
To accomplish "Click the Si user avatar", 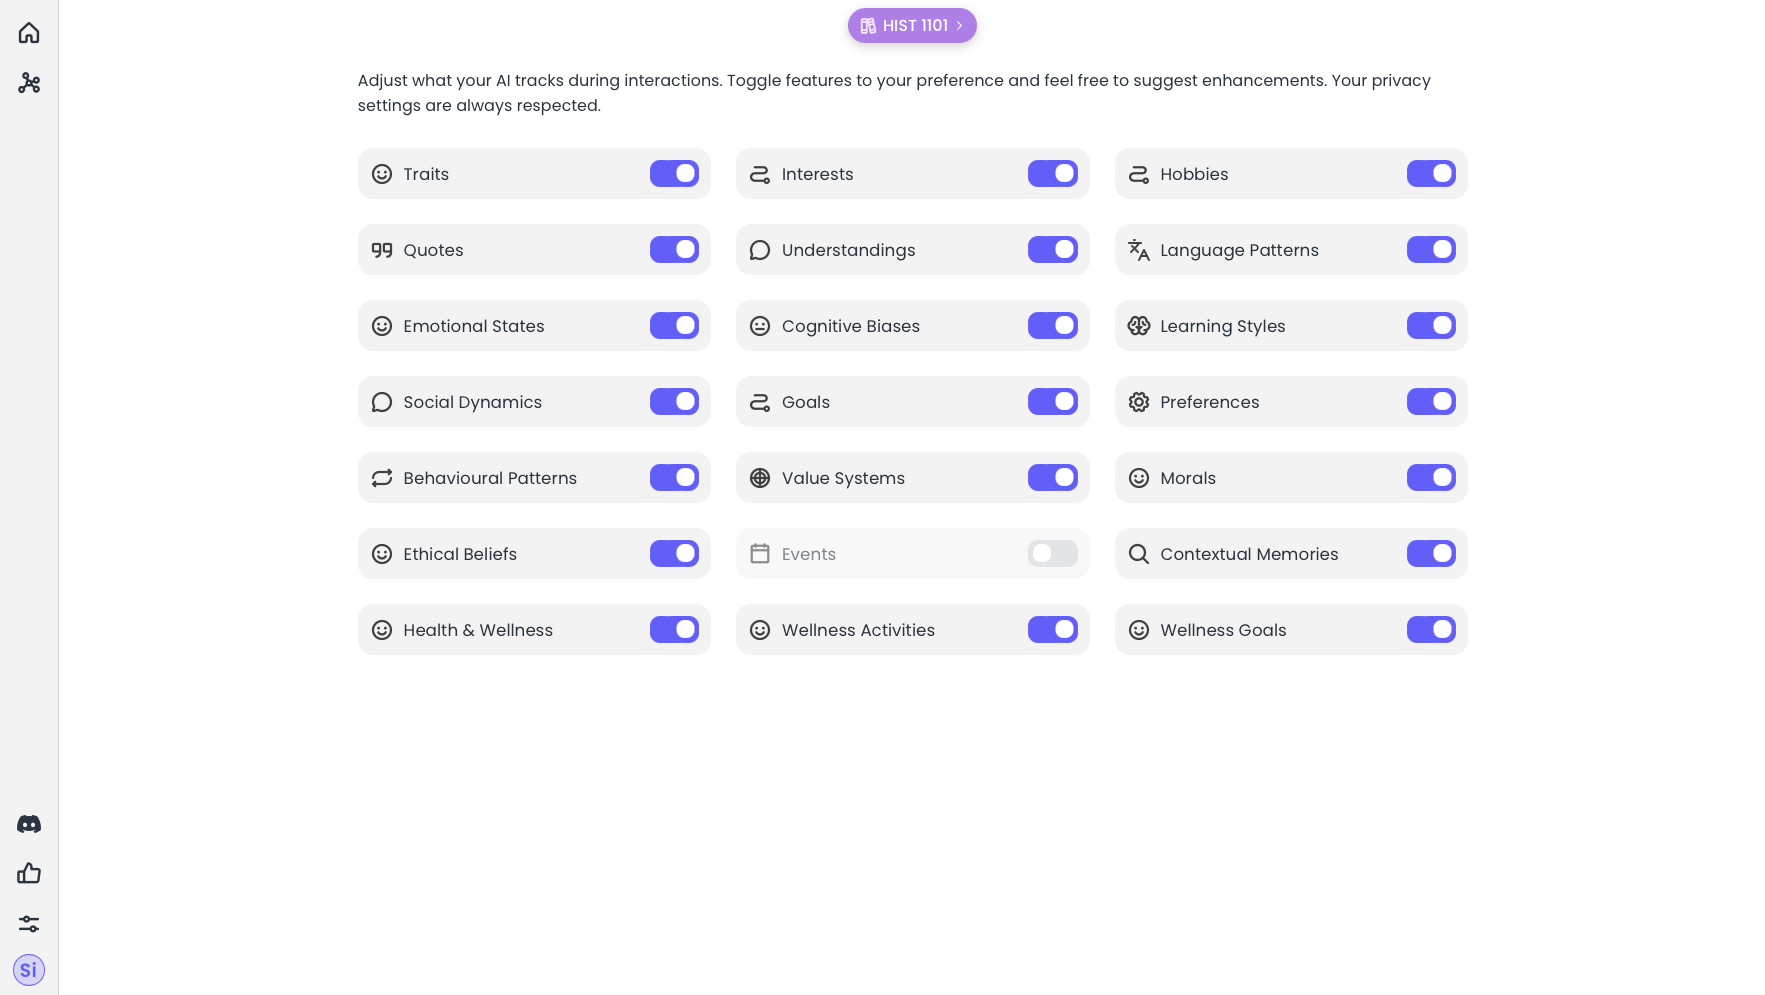I will click(29, 969).
